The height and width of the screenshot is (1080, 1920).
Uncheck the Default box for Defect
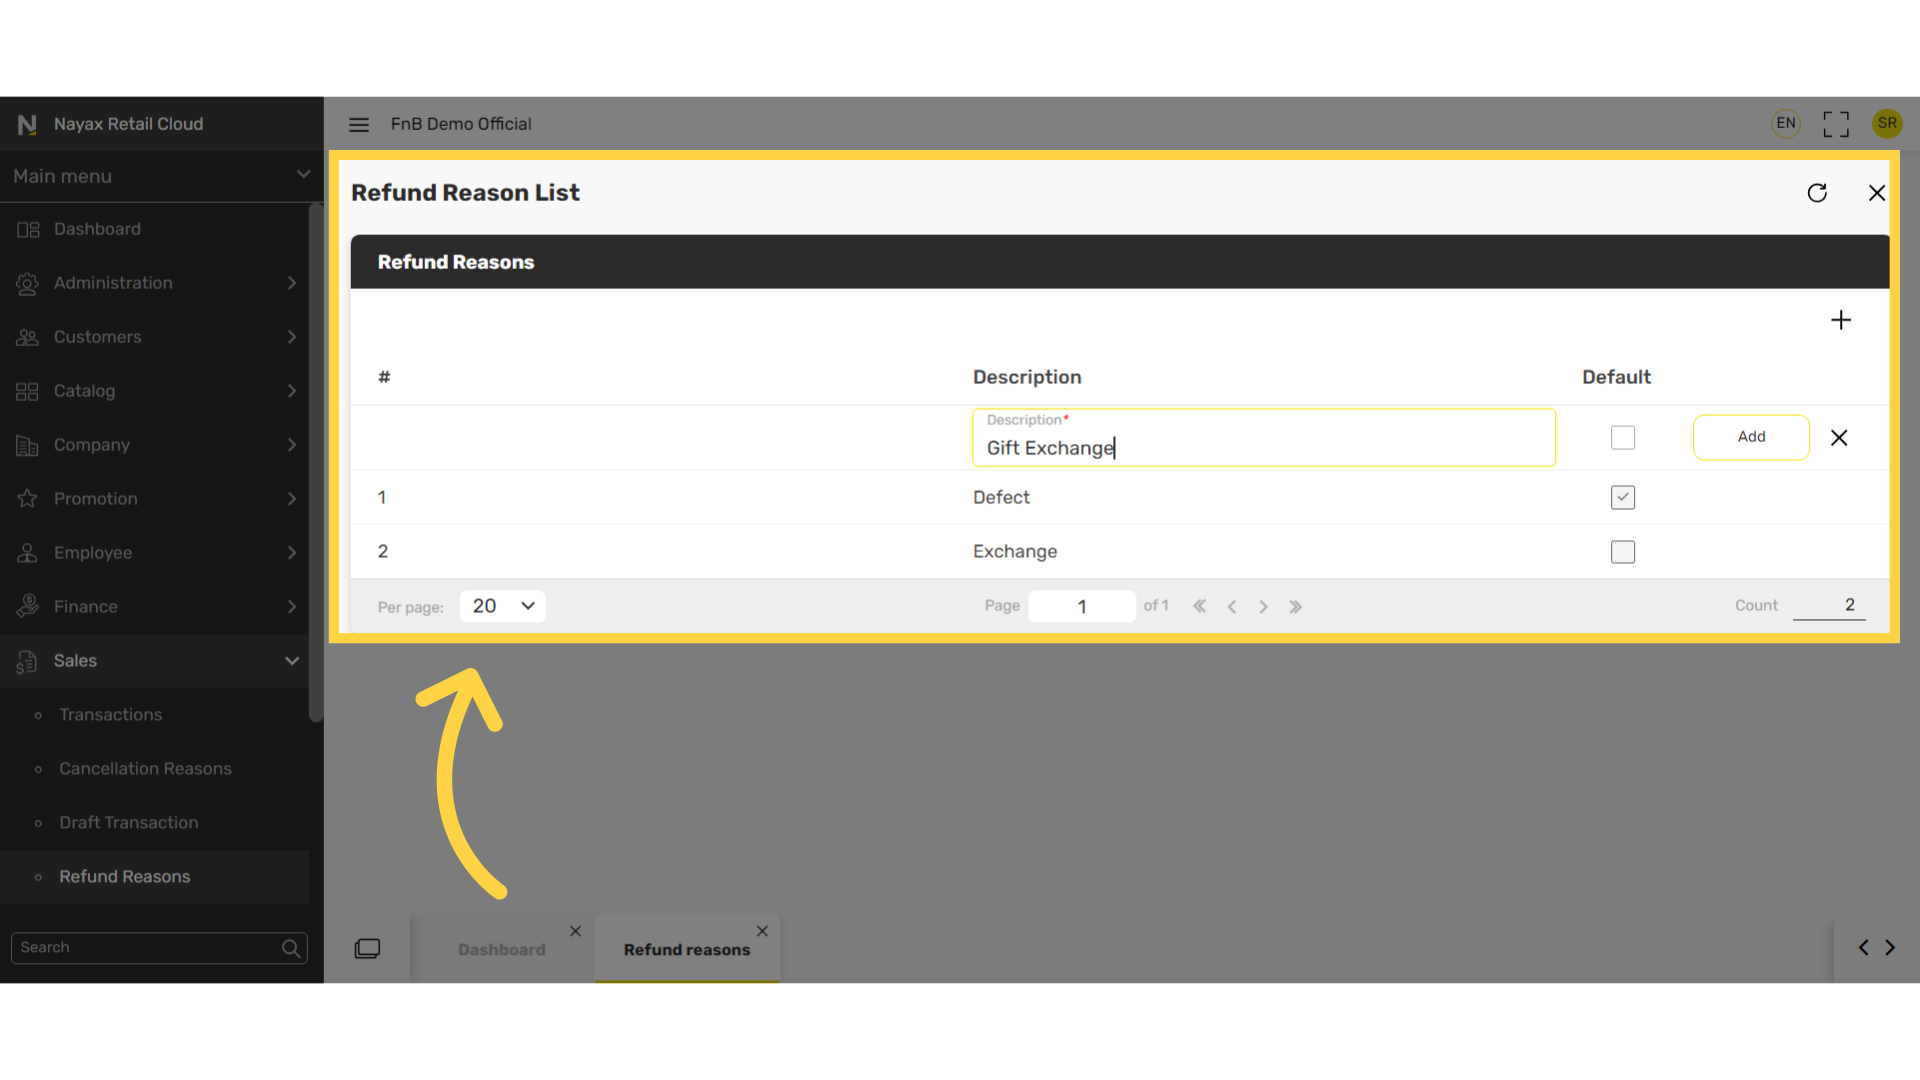(1623, 497)
